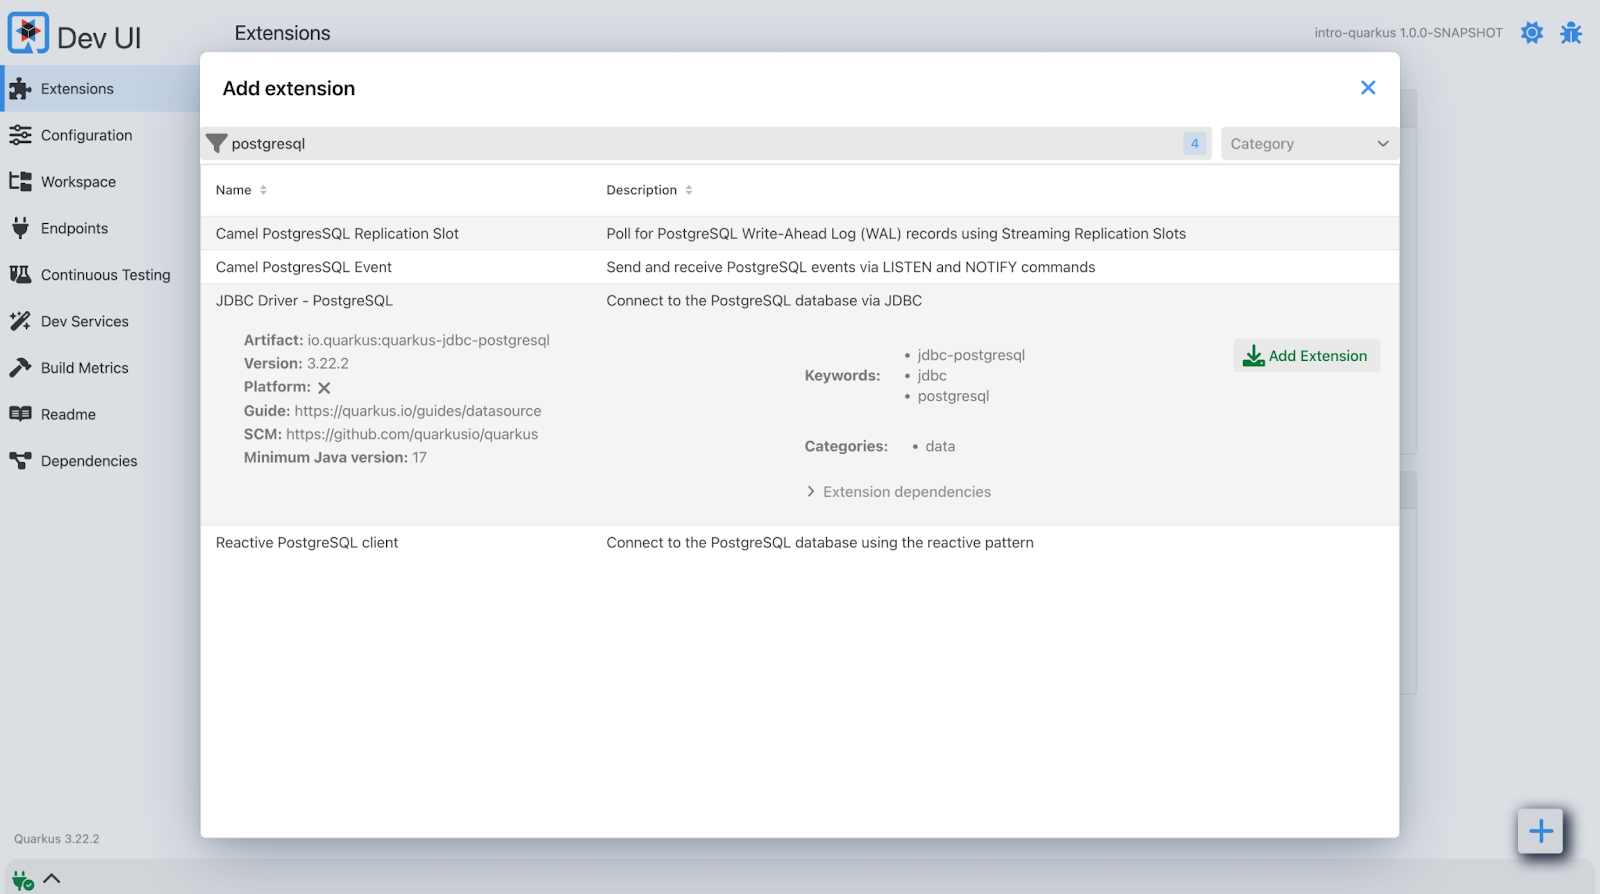
Task: Click the Connect to PostgreSQL via JDBC description
Action: pos(764,301)
